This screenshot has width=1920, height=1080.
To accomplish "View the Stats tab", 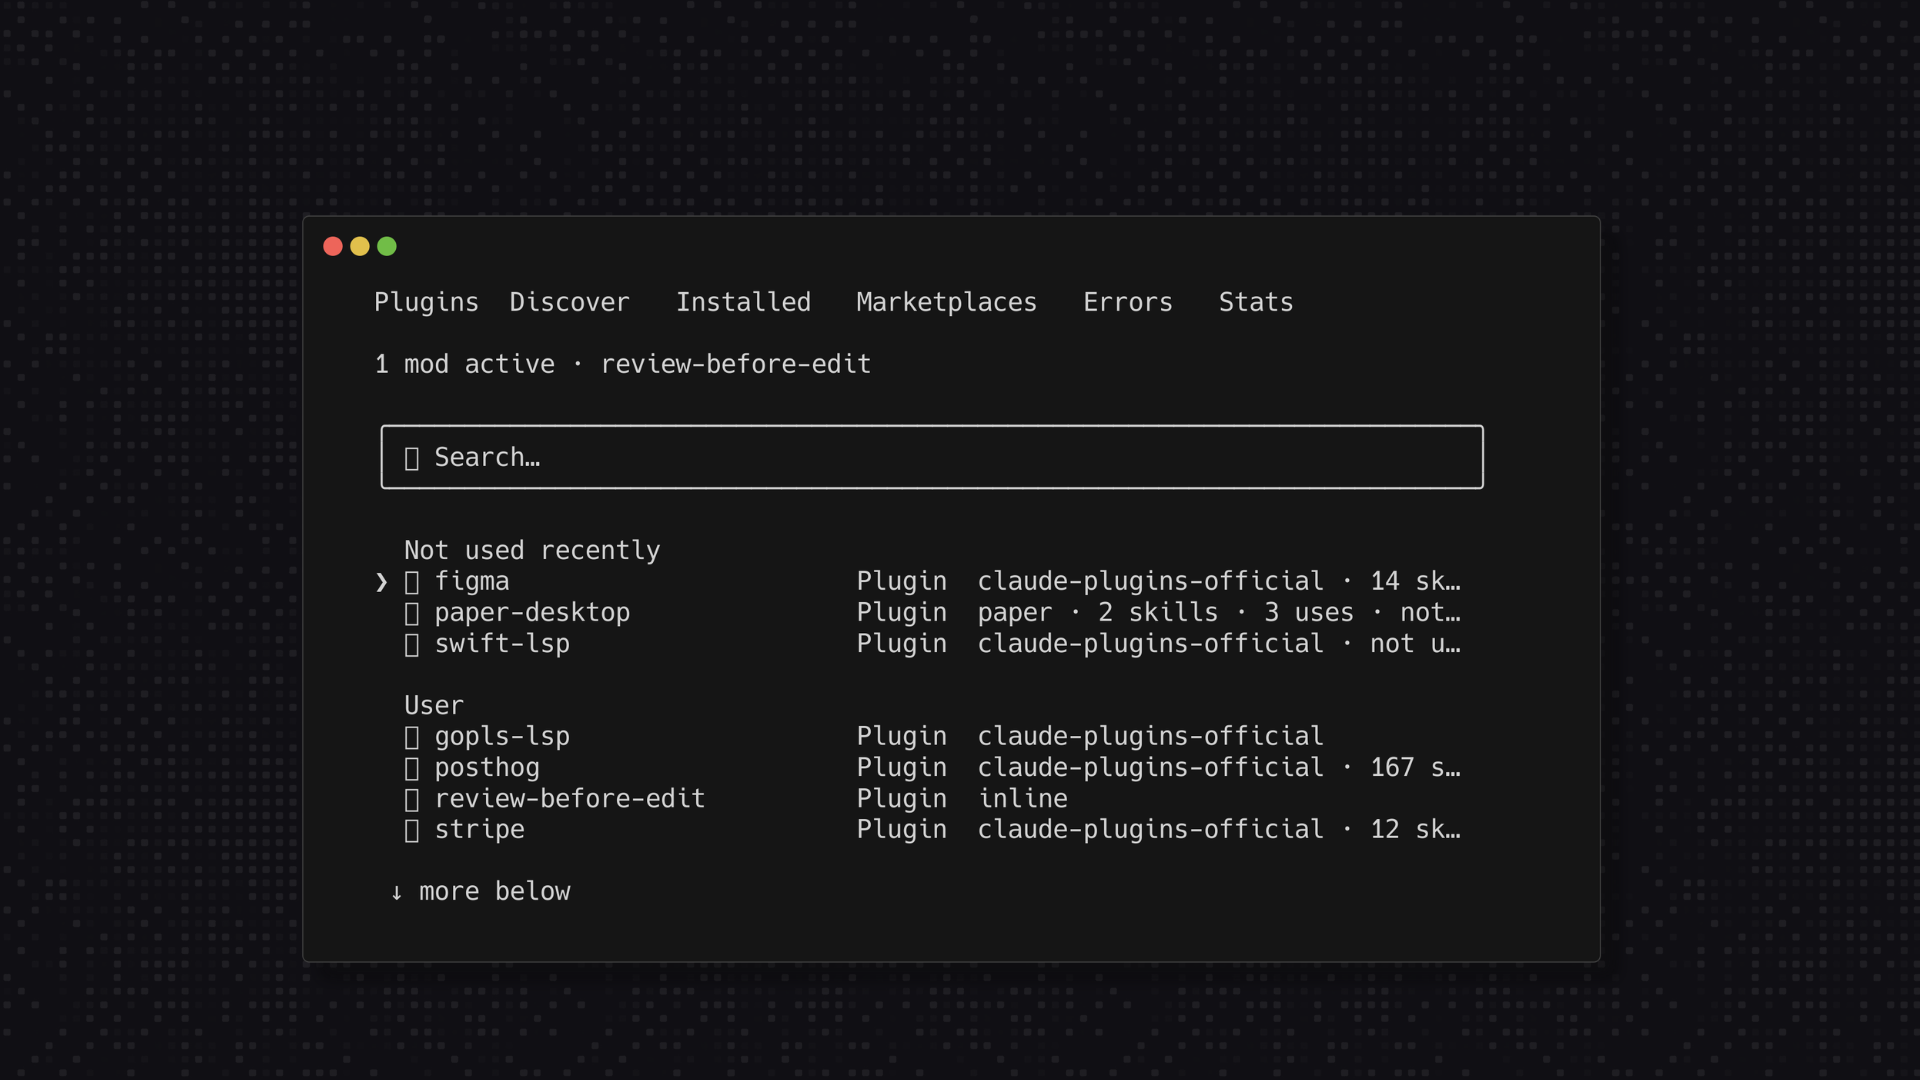I will (1255, 302).
